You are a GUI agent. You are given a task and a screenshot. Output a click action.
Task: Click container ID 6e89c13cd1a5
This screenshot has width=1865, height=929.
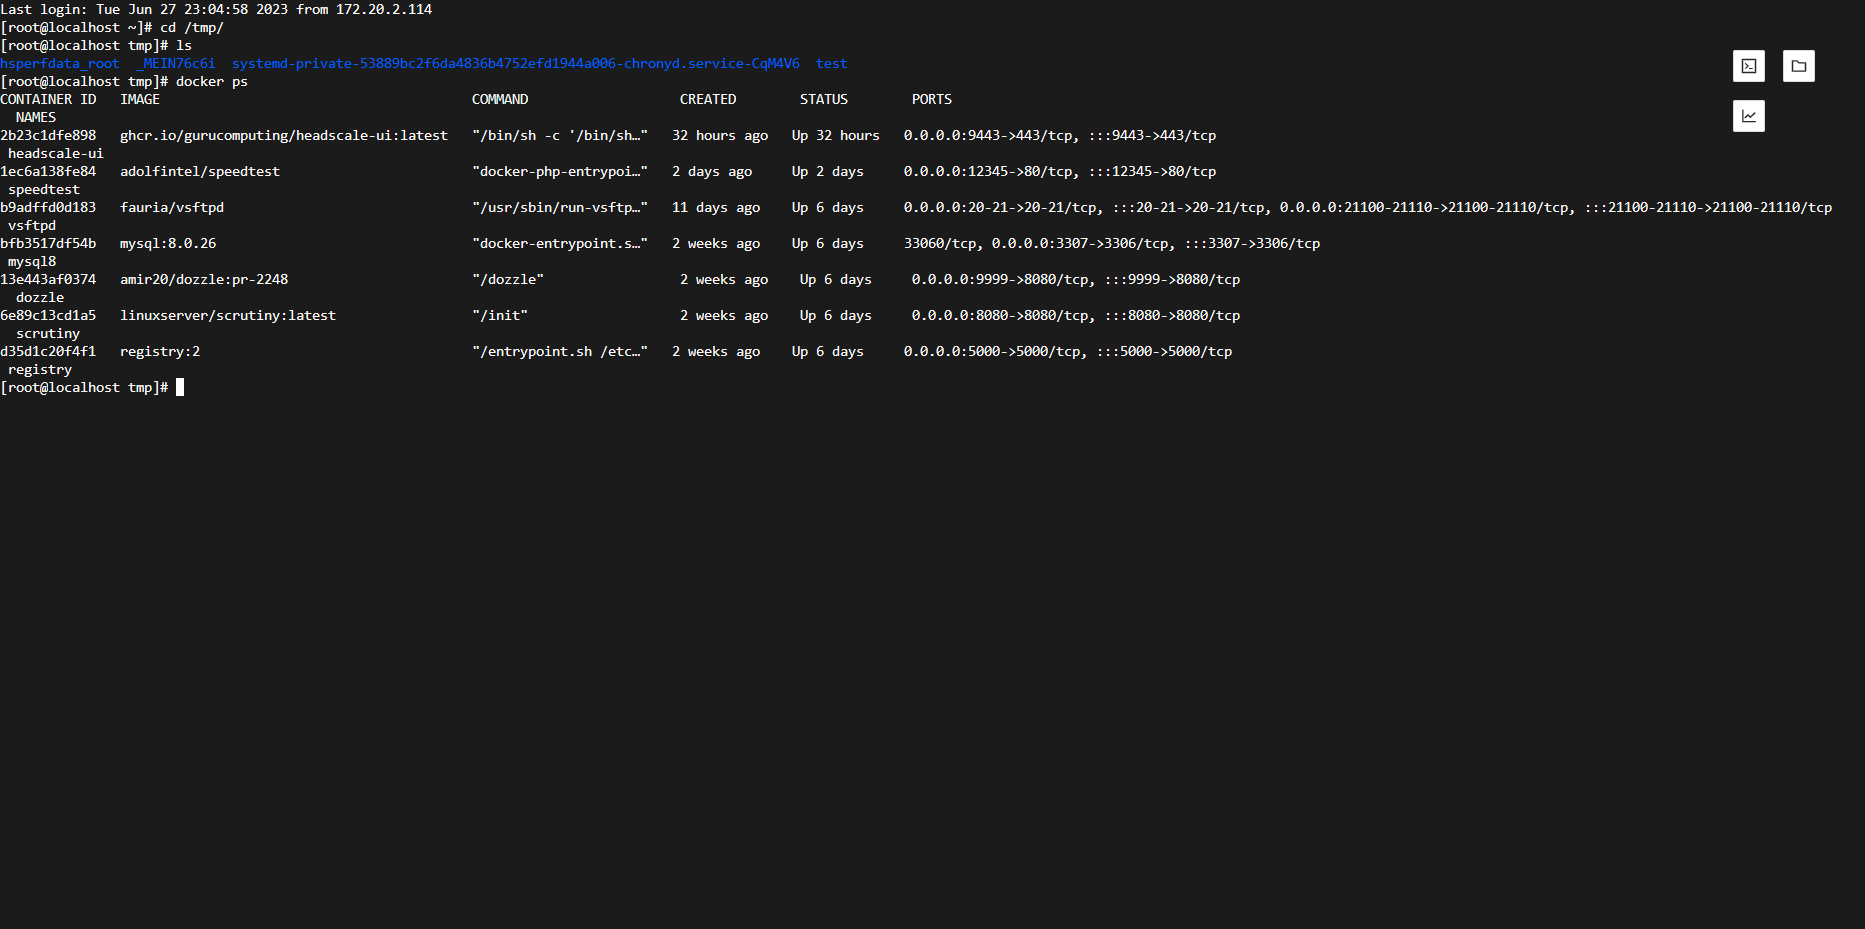48,315
